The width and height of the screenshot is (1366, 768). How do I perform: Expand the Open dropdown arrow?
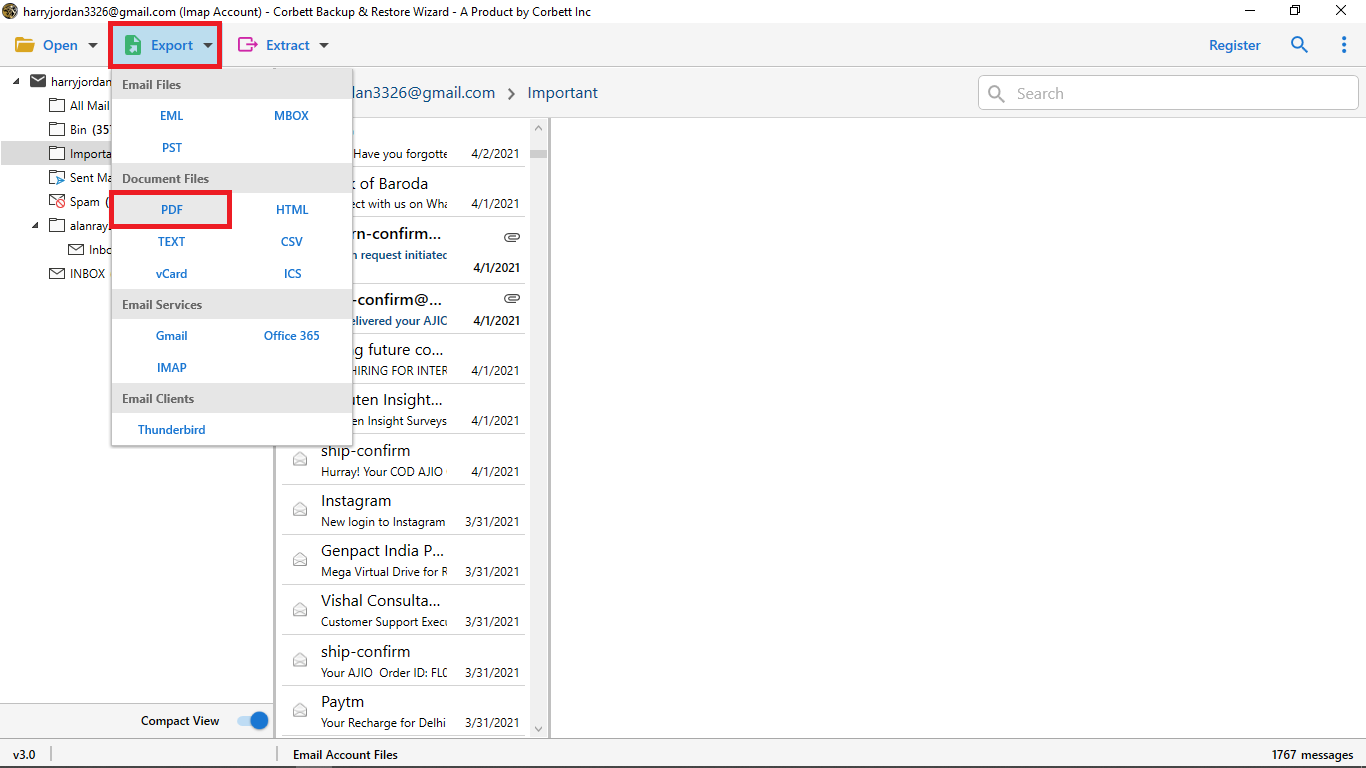(93, 46)
